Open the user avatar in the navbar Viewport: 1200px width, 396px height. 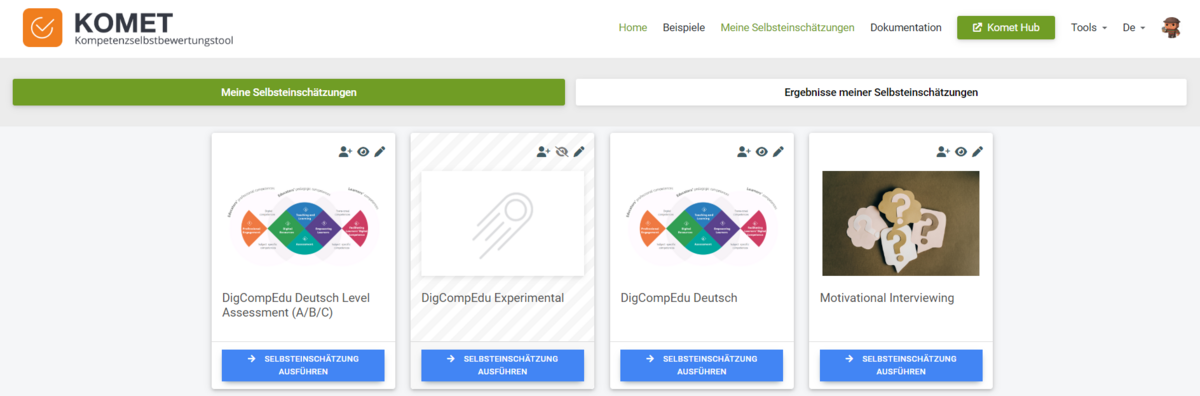[x=1171, y=28]
